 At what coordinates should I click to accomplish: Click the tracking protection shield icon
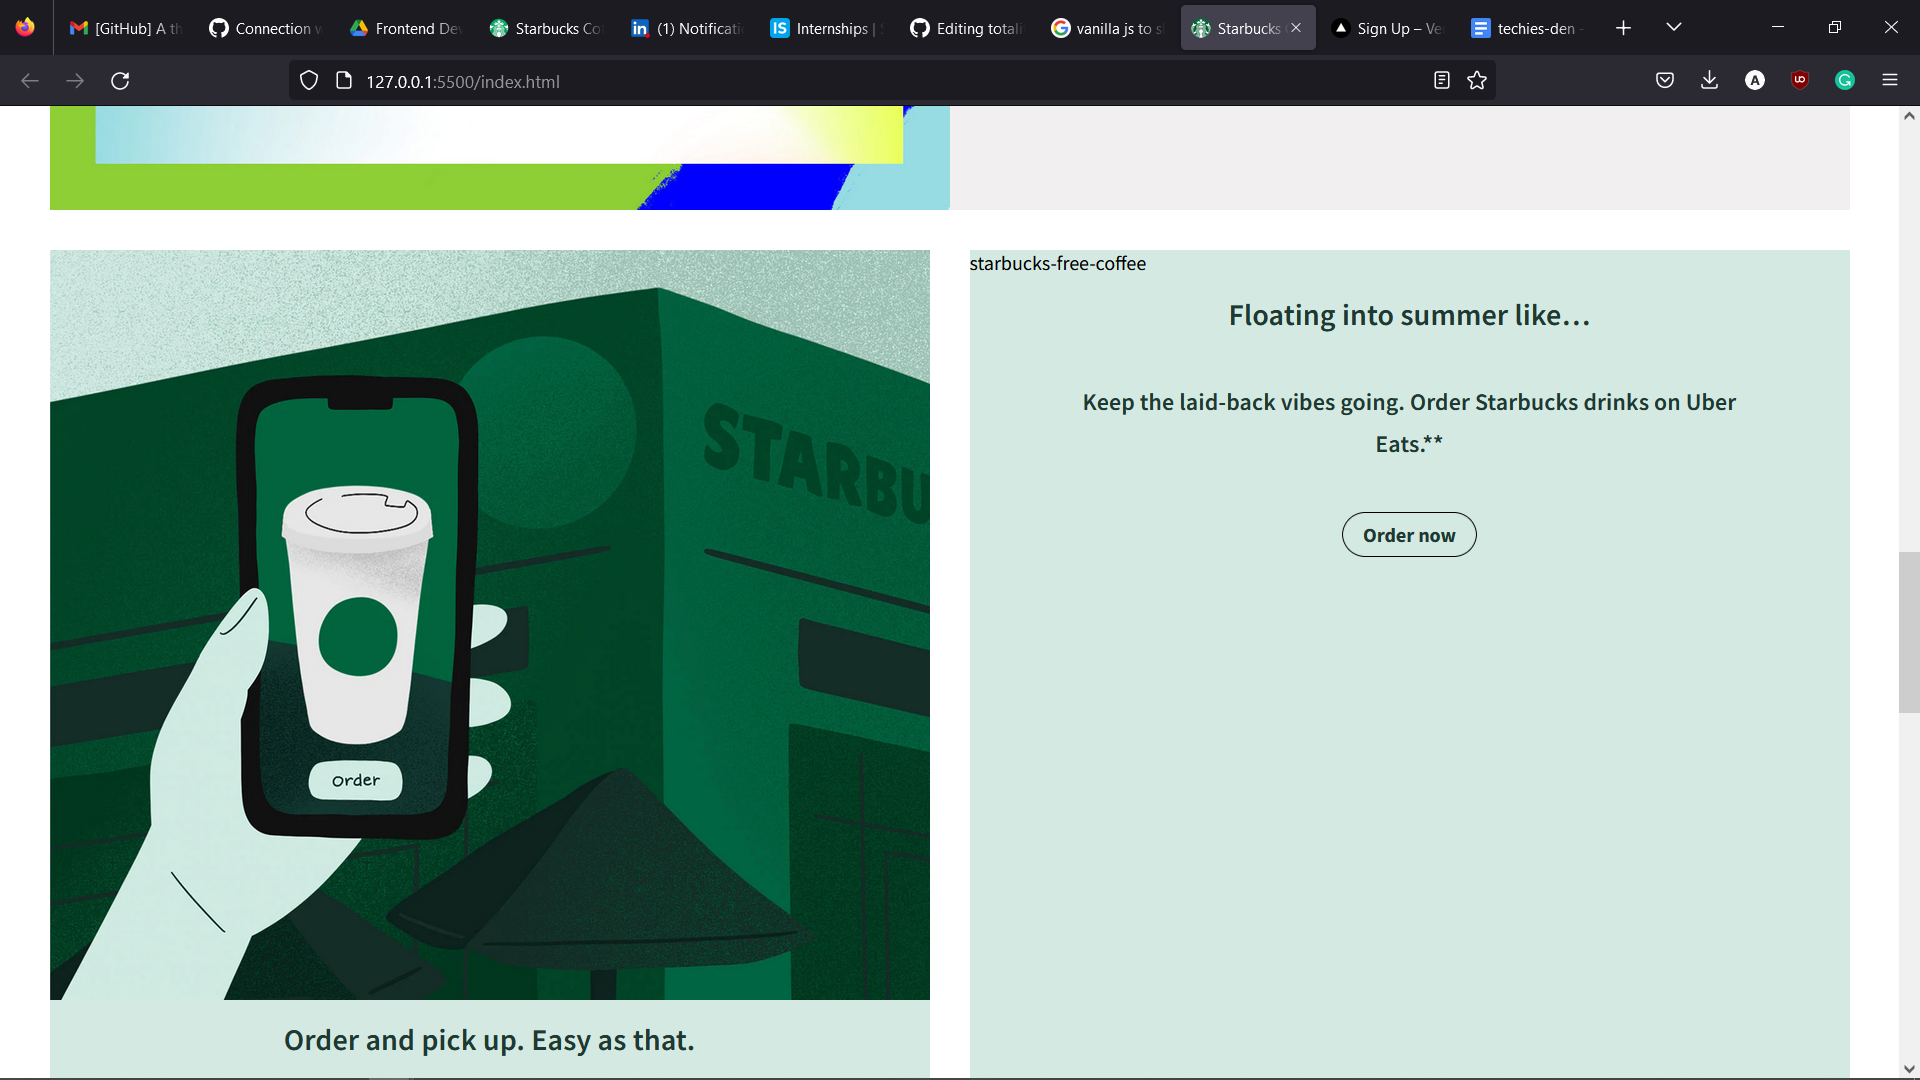[x=309, y=81]
